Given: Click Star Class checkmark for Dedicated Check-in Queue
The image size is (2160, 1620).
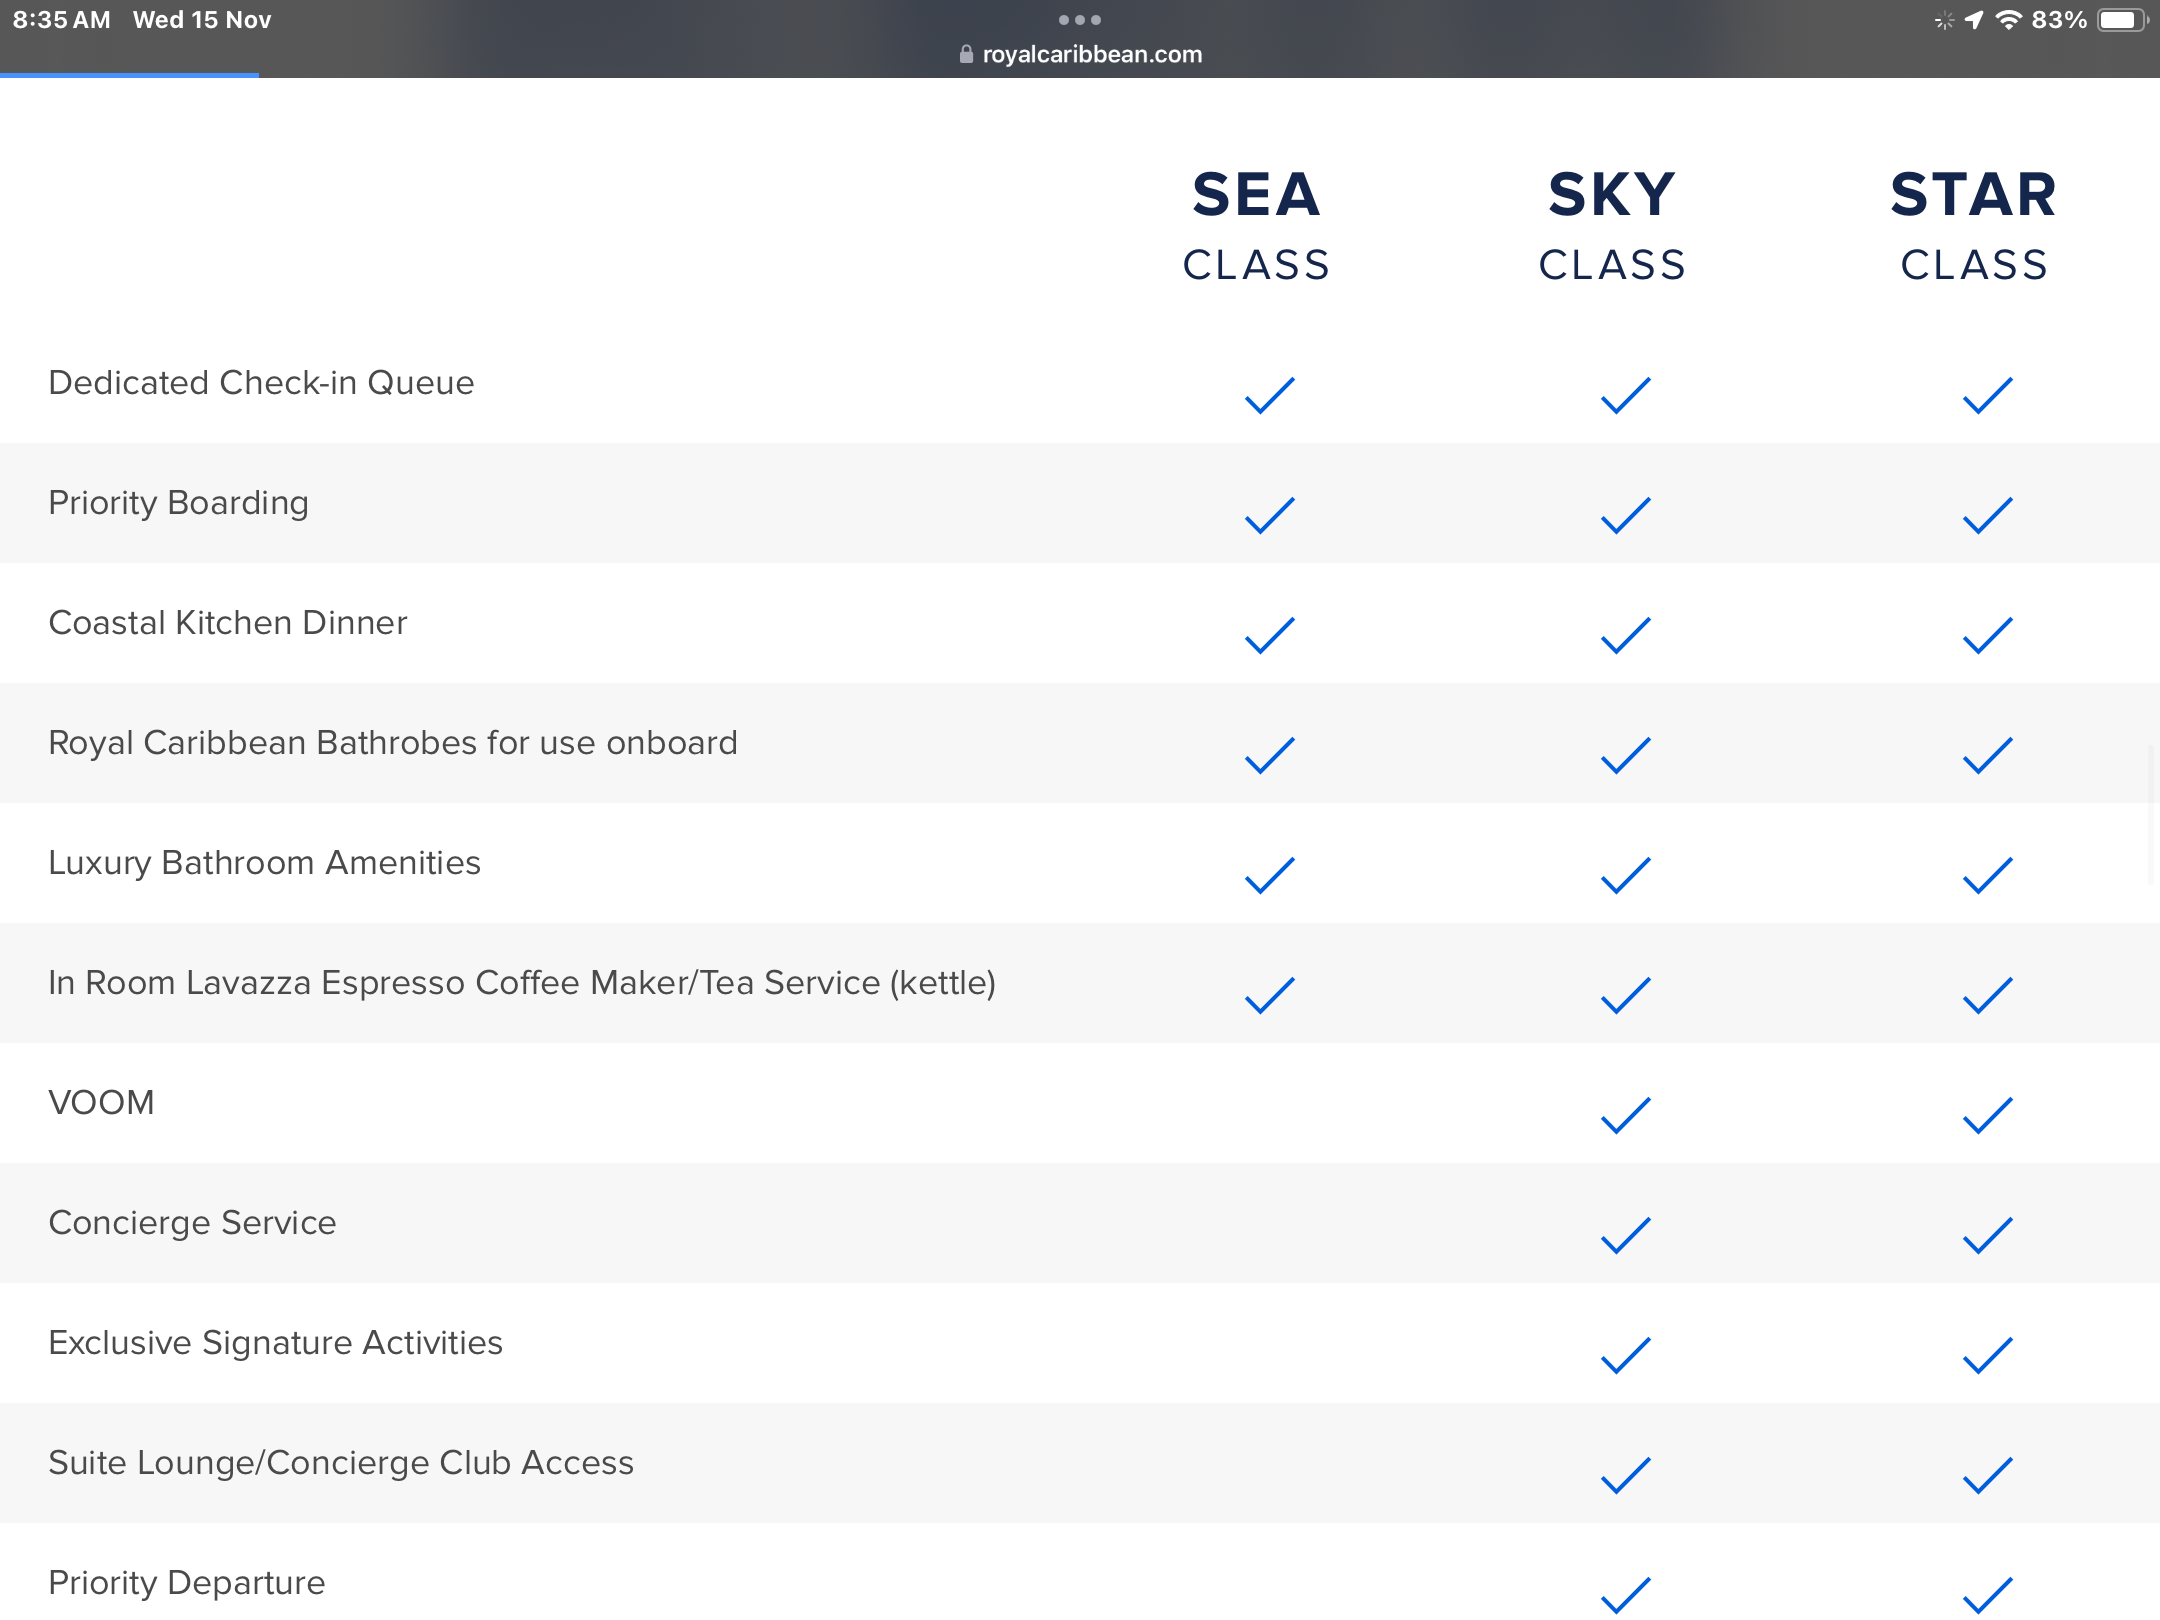Looking at the screenshot, I should 1988,395.
